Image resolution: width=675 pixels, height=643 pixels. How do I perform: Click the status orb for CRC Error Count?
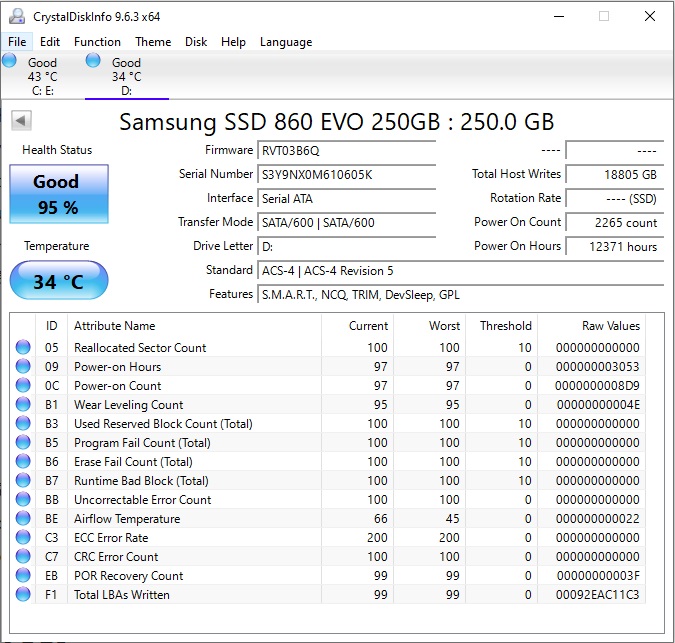tap(23, 556)
